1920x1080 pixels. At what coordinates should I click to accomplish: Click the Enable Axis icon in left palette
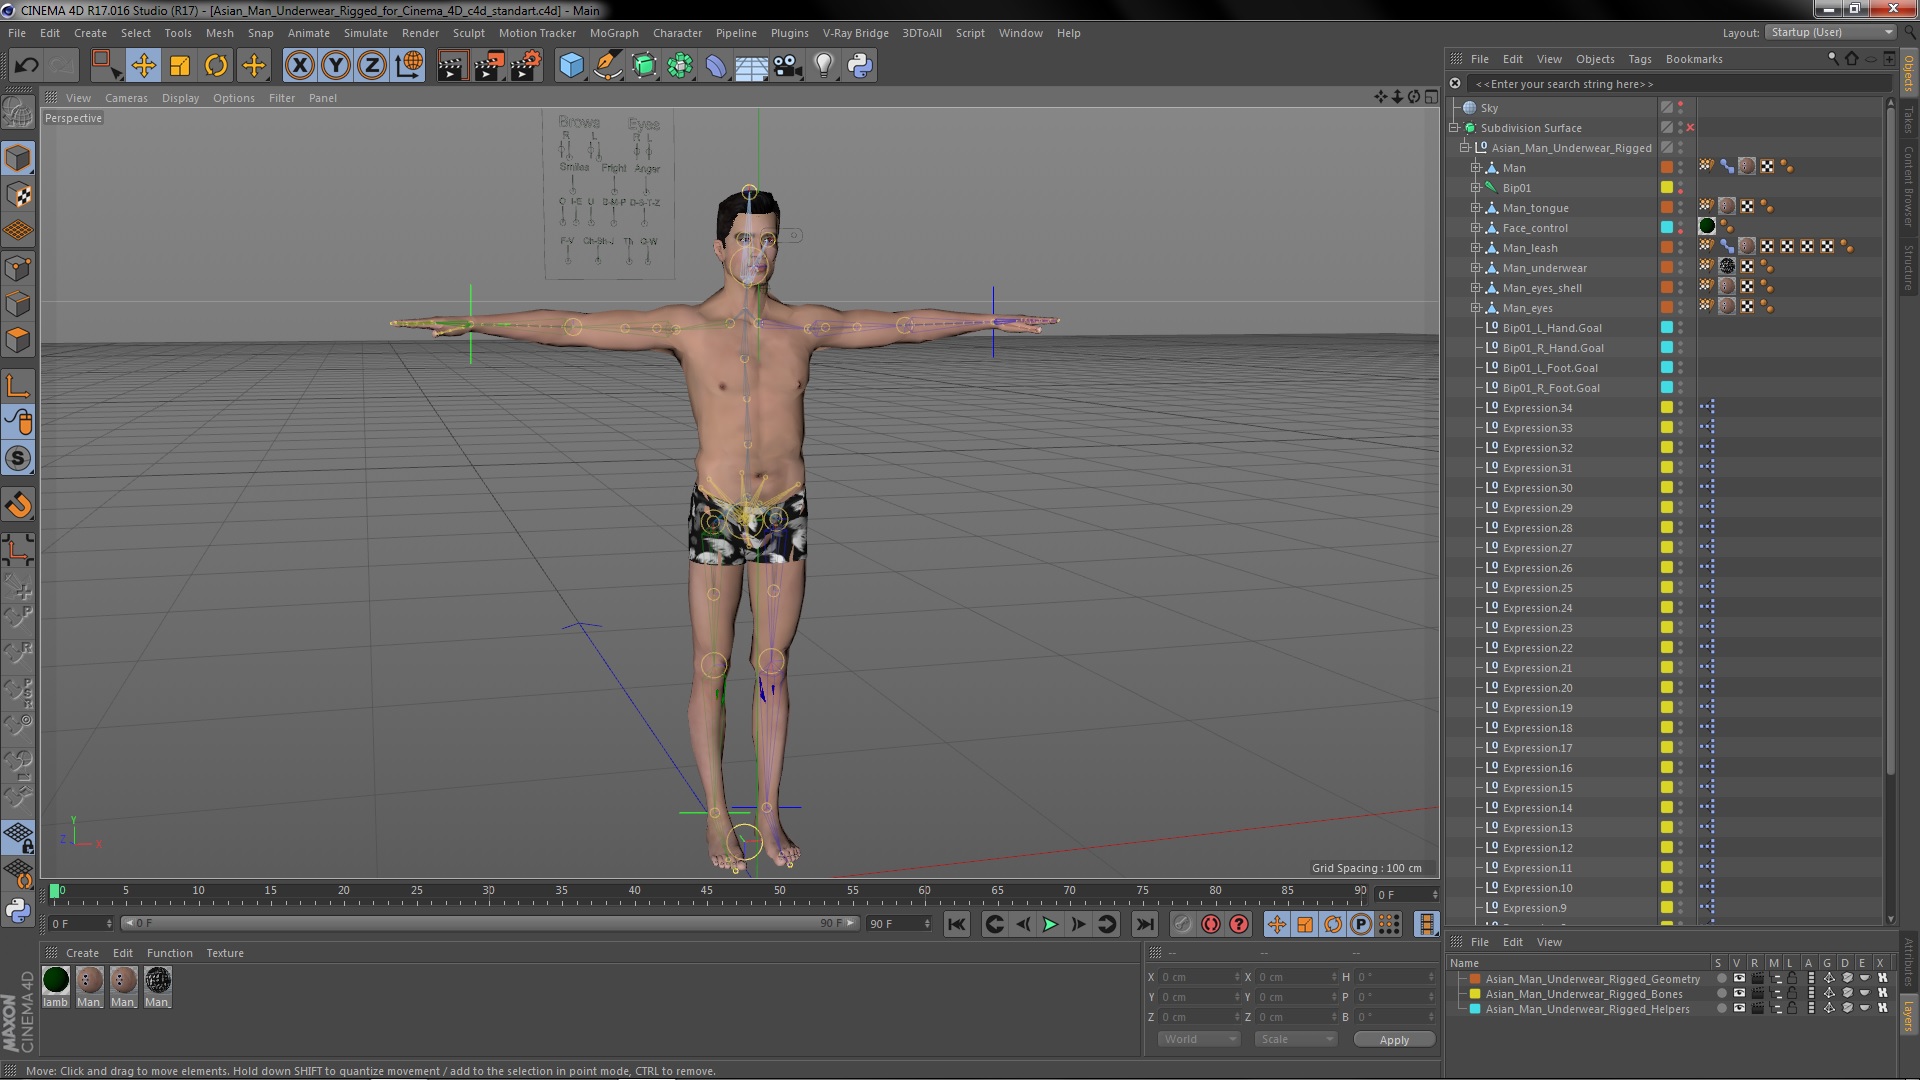(x=18, y=387)
